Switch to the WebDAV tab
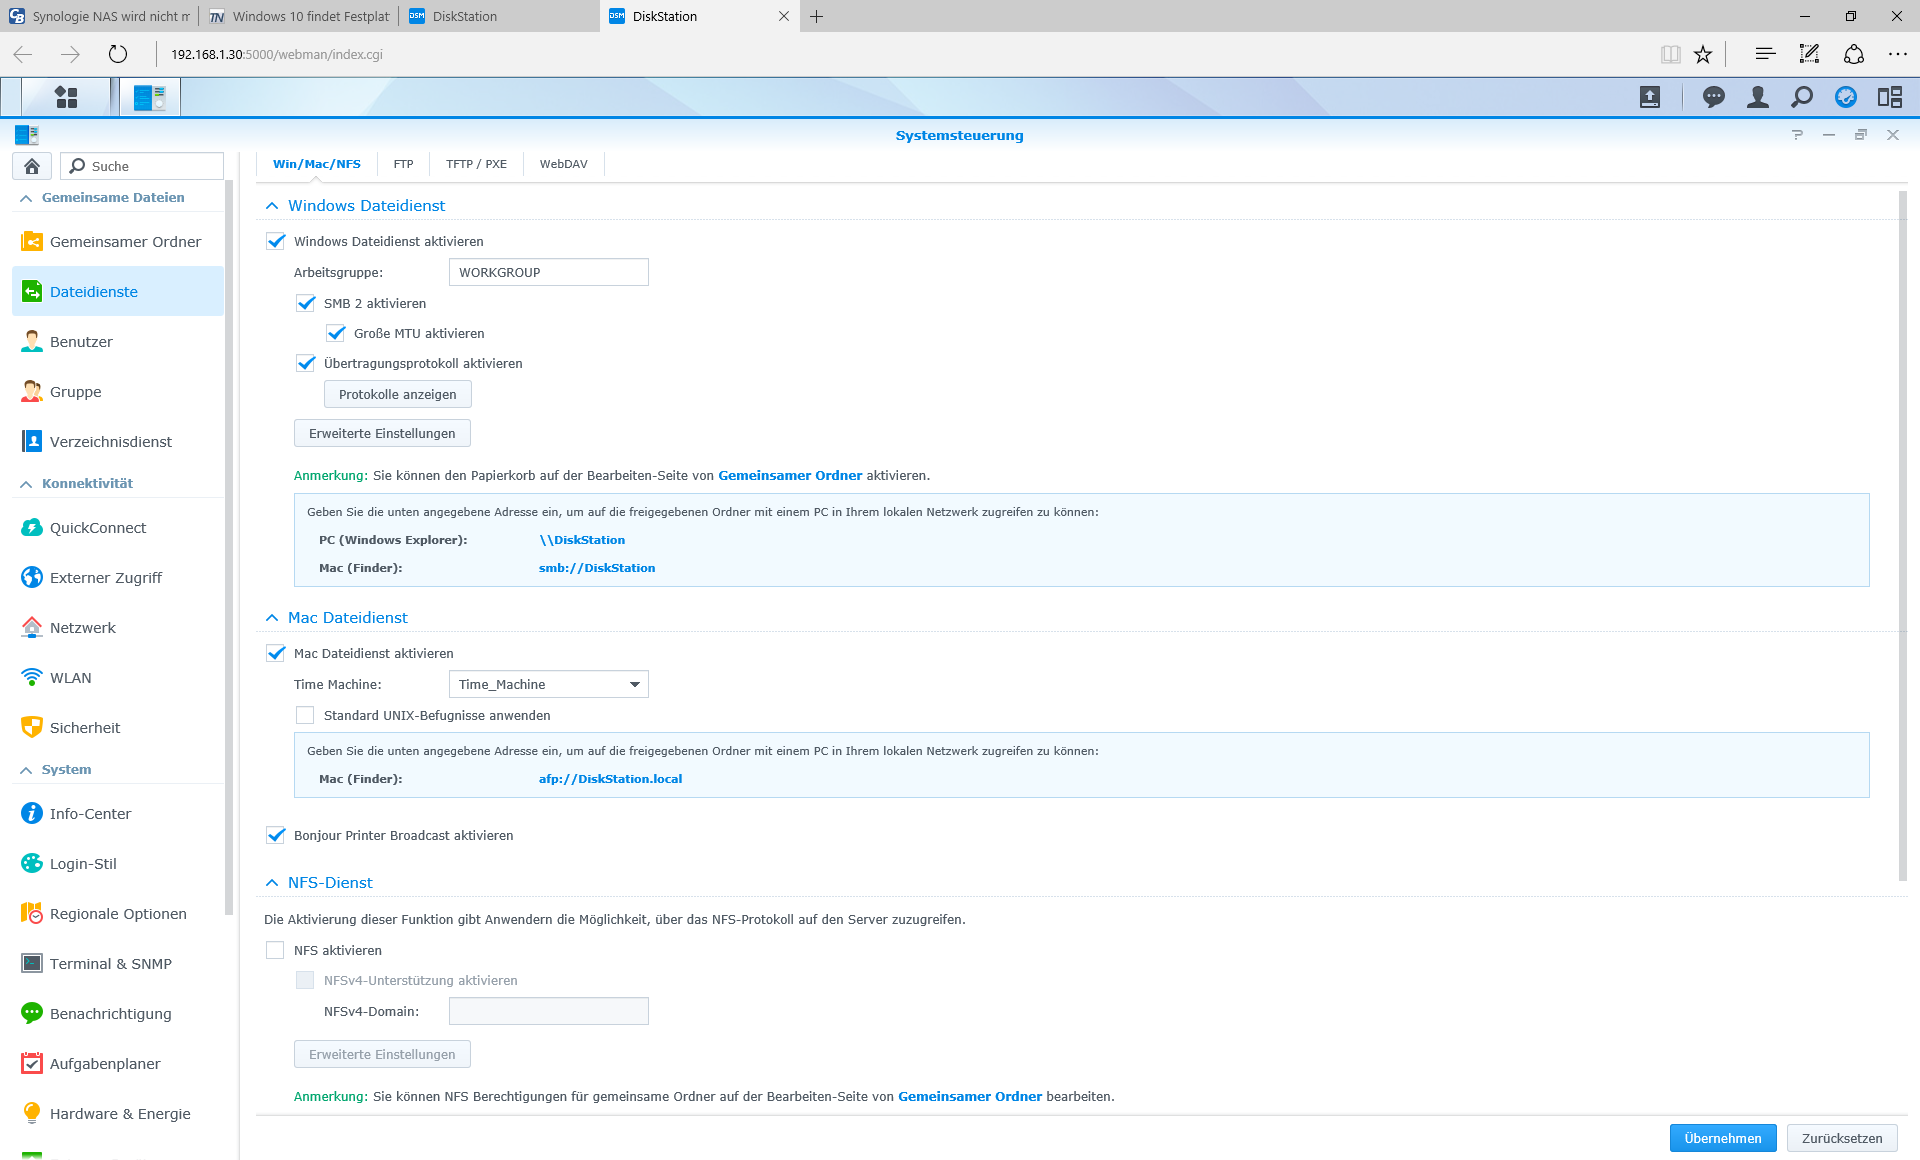The height and width of the screenshot is (1160, 1920). 563,164
